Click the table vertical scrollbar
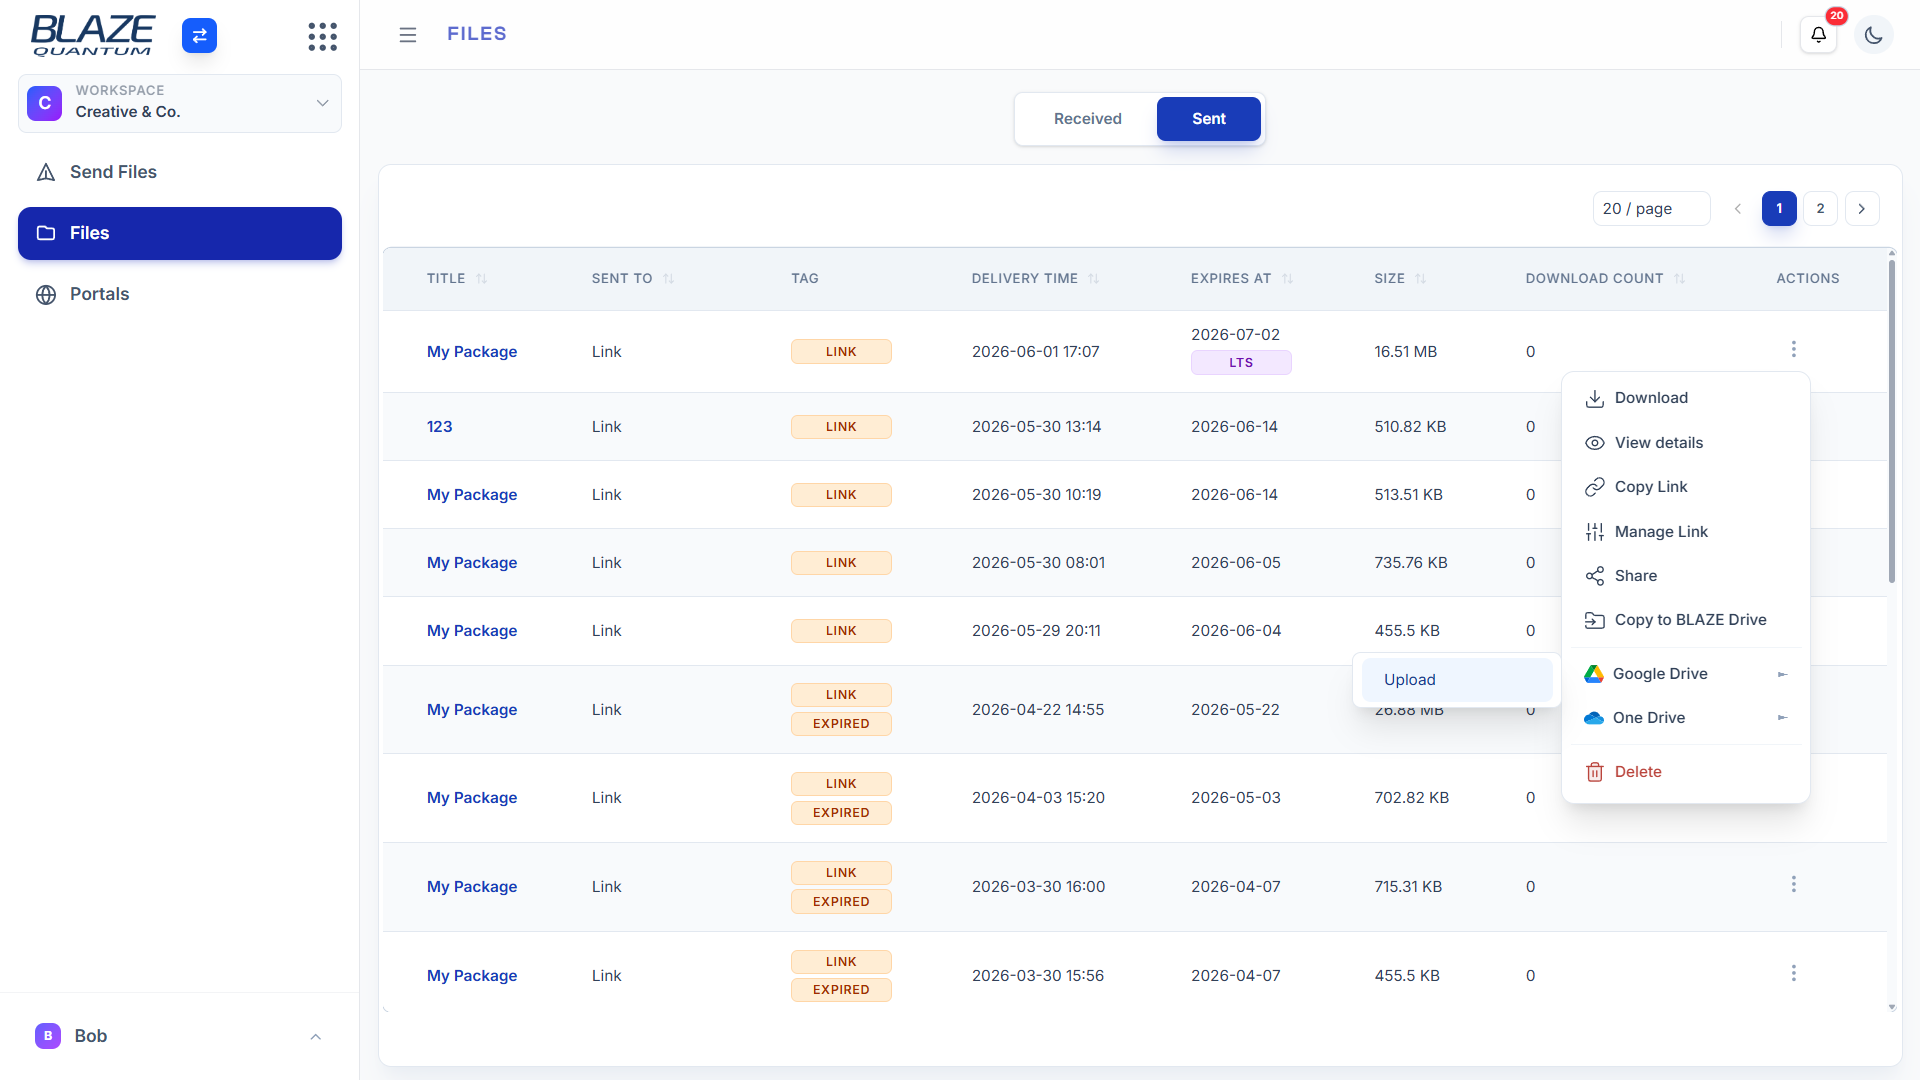The height and width of the screenshot is (1080, 1920). pyautogui.click(x=1891, y=420)
